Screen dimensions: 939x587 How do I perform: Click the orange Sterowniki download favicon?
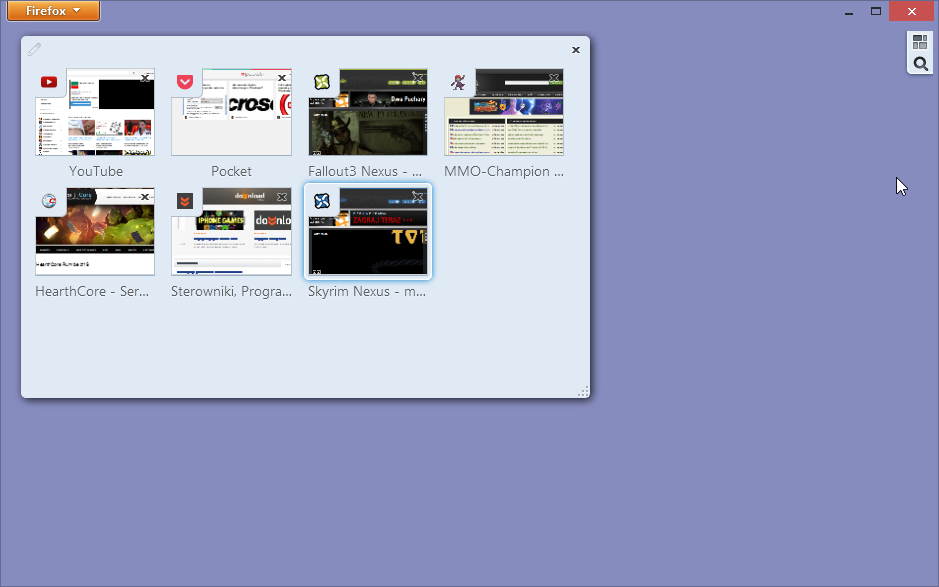click(x=185, y=201)
